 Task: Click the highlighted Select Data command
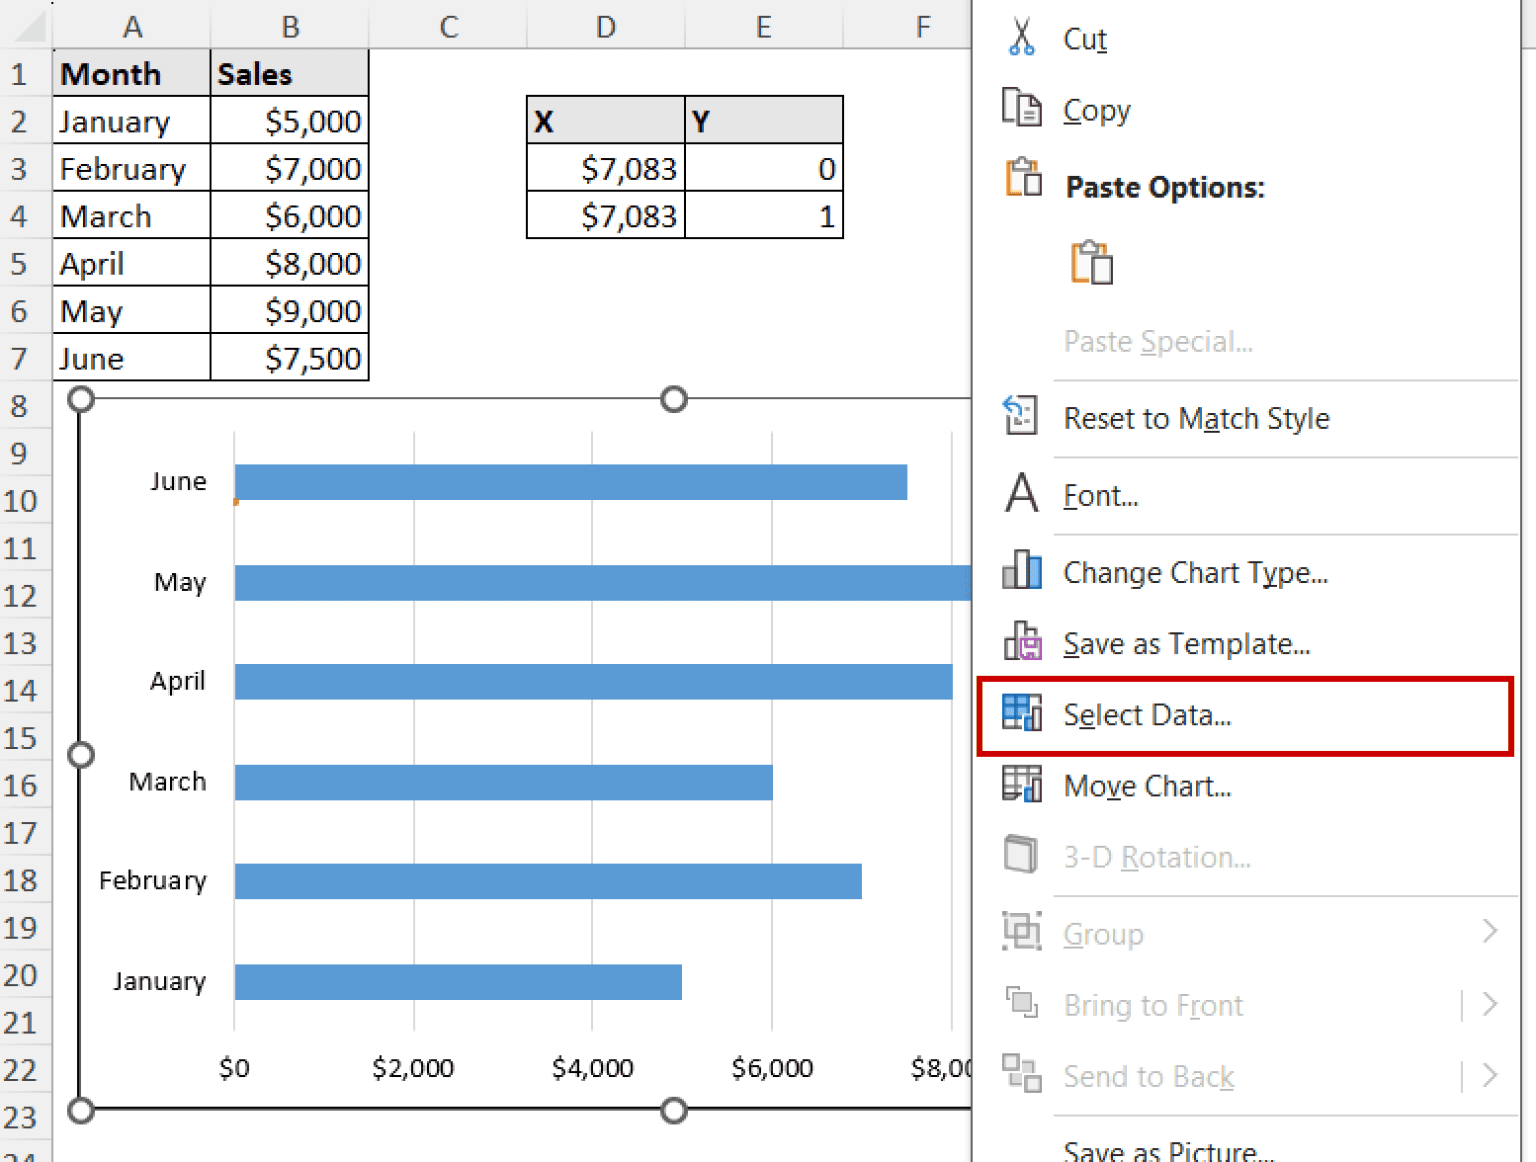click(1147, 714)
